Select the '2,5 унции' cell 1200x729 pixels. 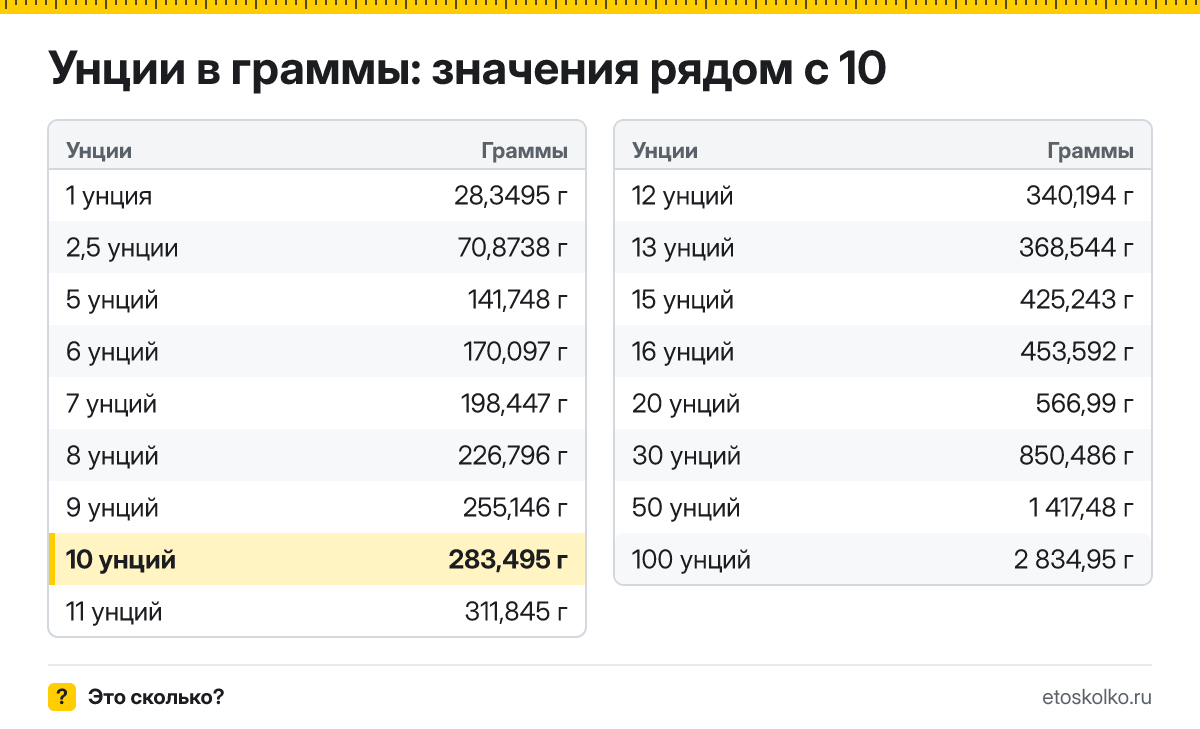122,247
